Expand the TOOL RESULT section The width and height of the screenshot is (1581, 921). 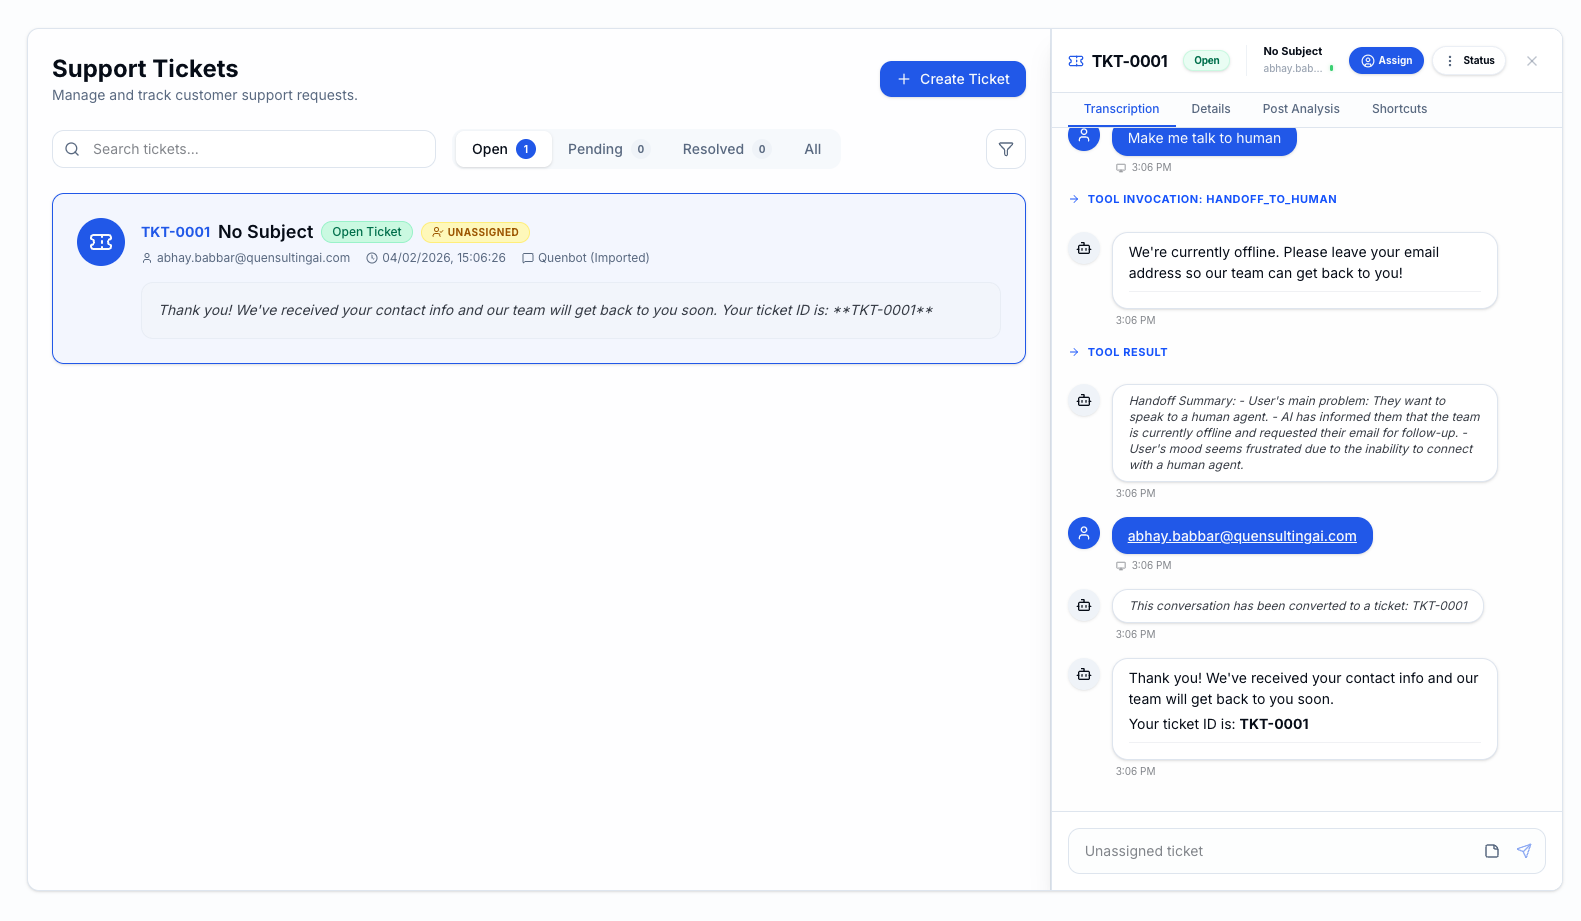[x=1126, y=352]
